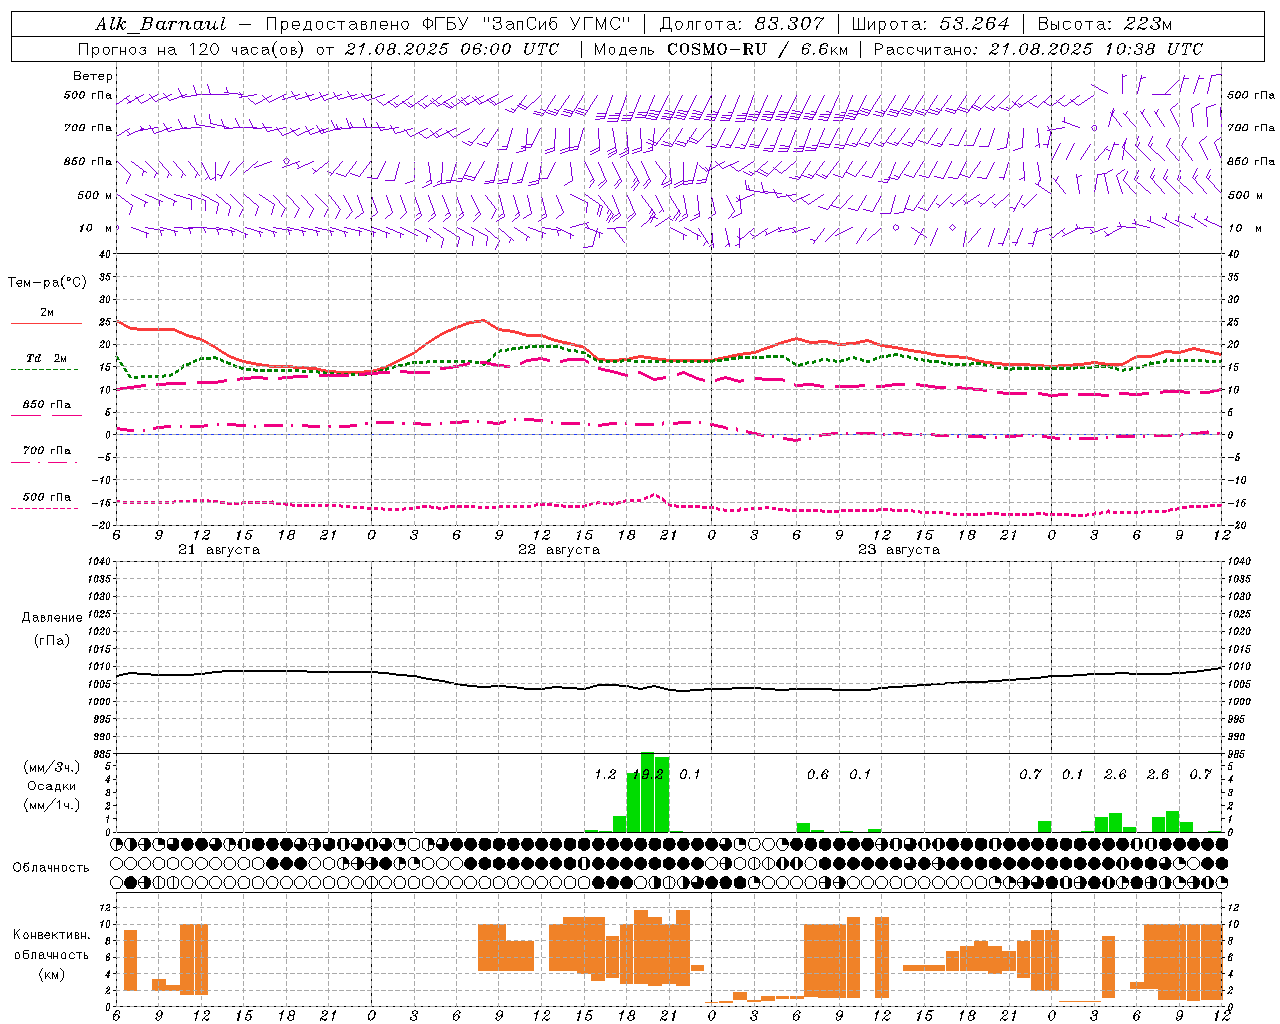The height and width of the screenshot is (1024, 1280).
Task: Click the 23 августа date label
Action: tap(899, 550)
